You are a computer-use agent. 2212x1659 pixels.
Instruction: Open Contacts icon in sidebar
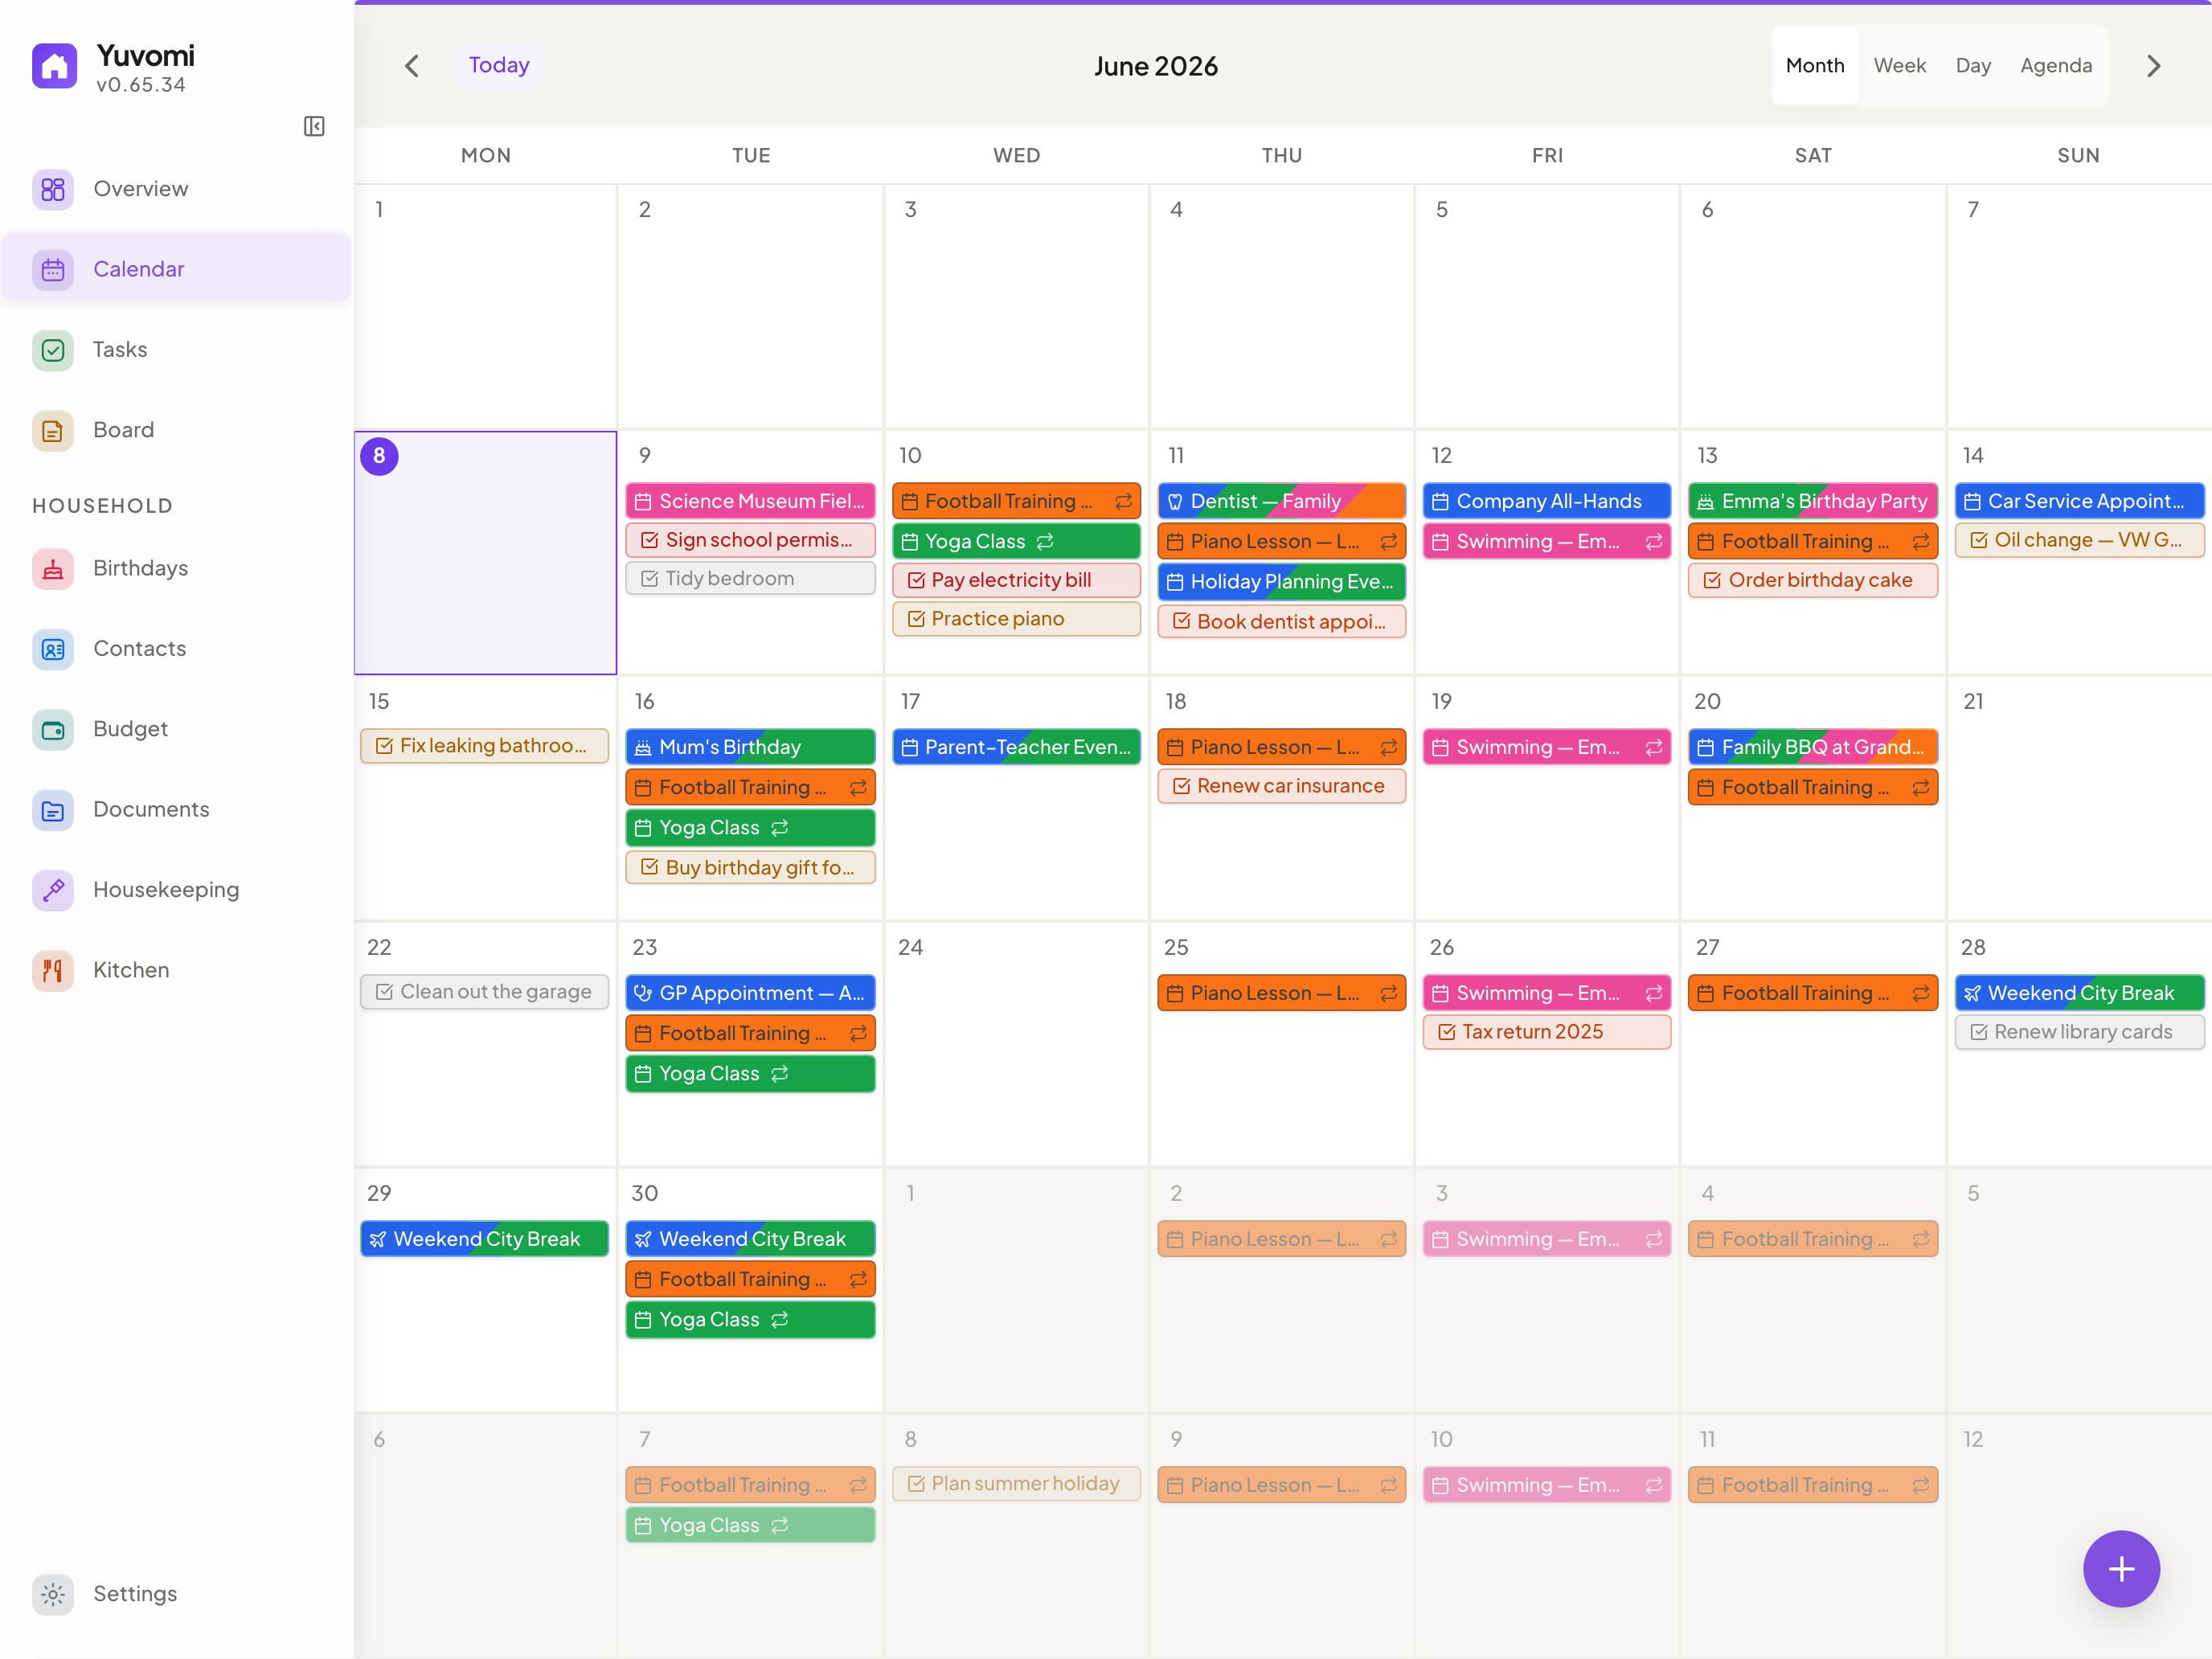[x=53, y=649]
